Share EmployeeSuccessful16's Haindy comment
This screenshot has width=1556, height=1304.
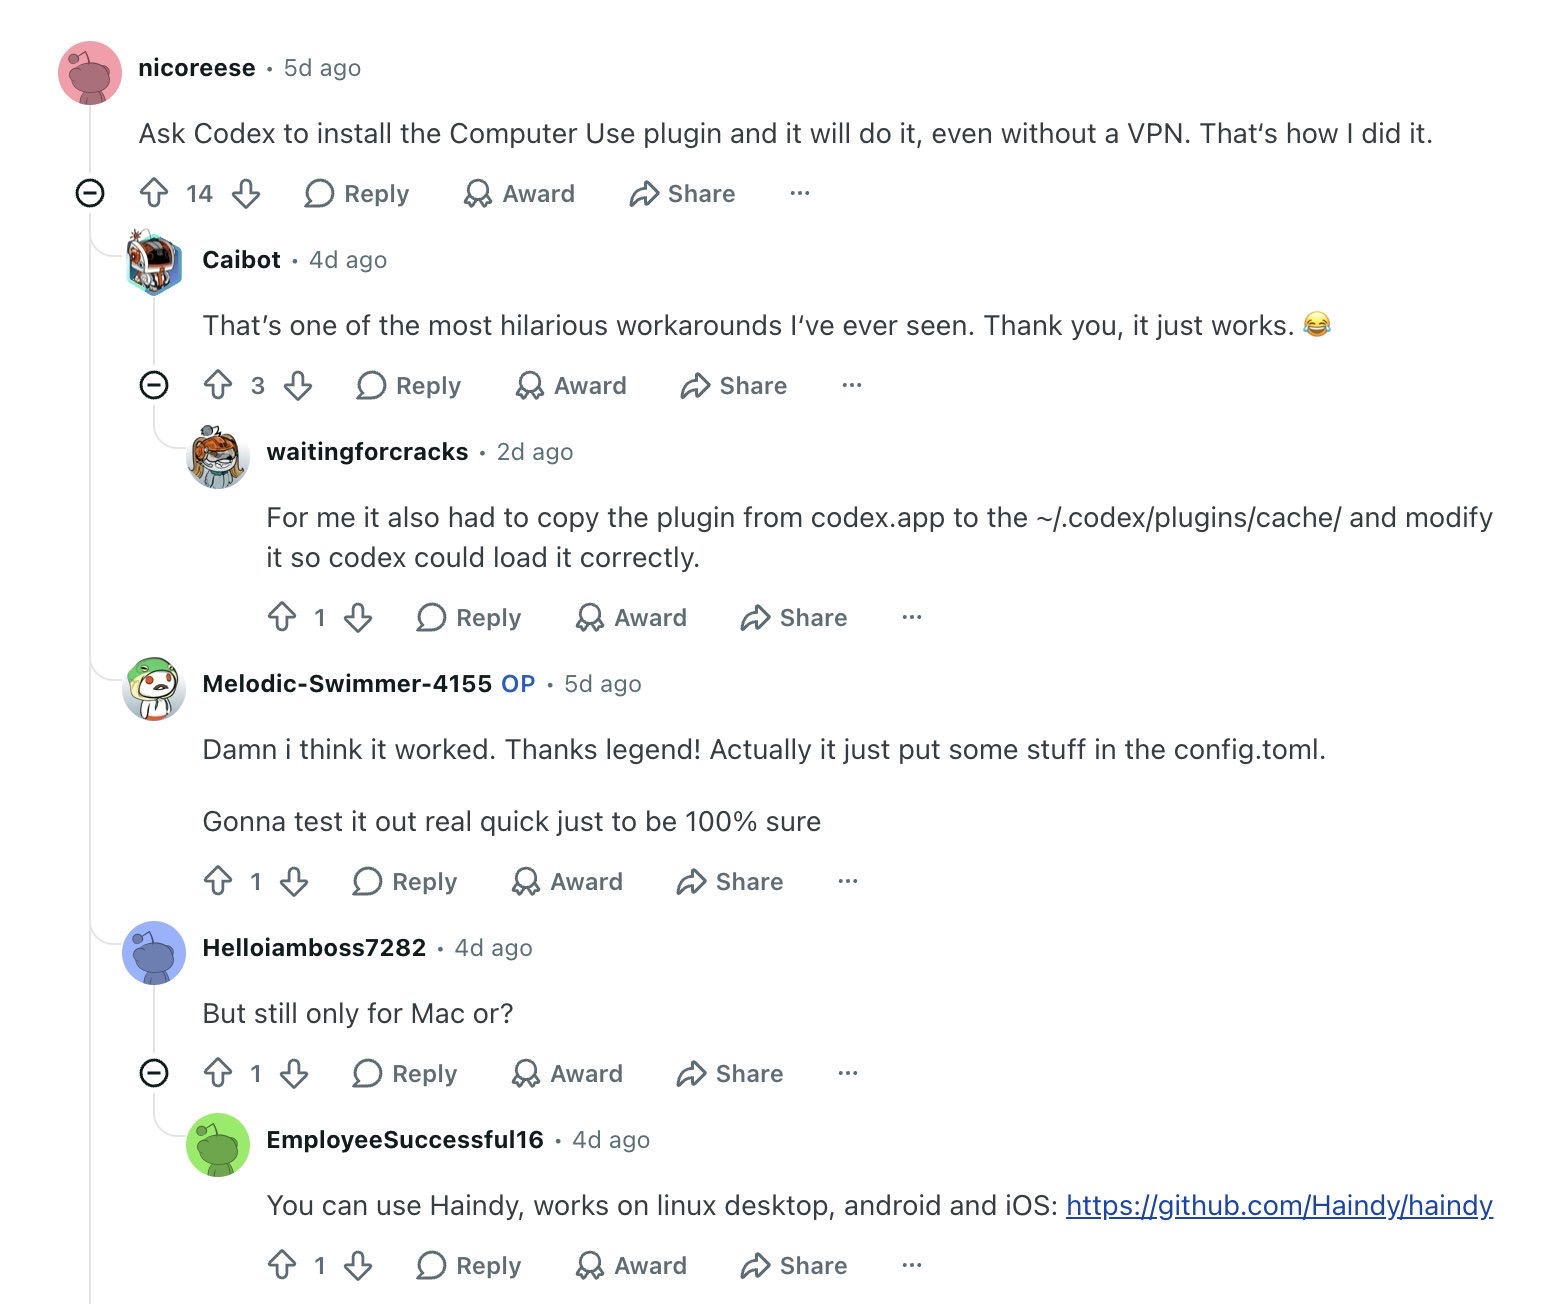point(794,1265)
